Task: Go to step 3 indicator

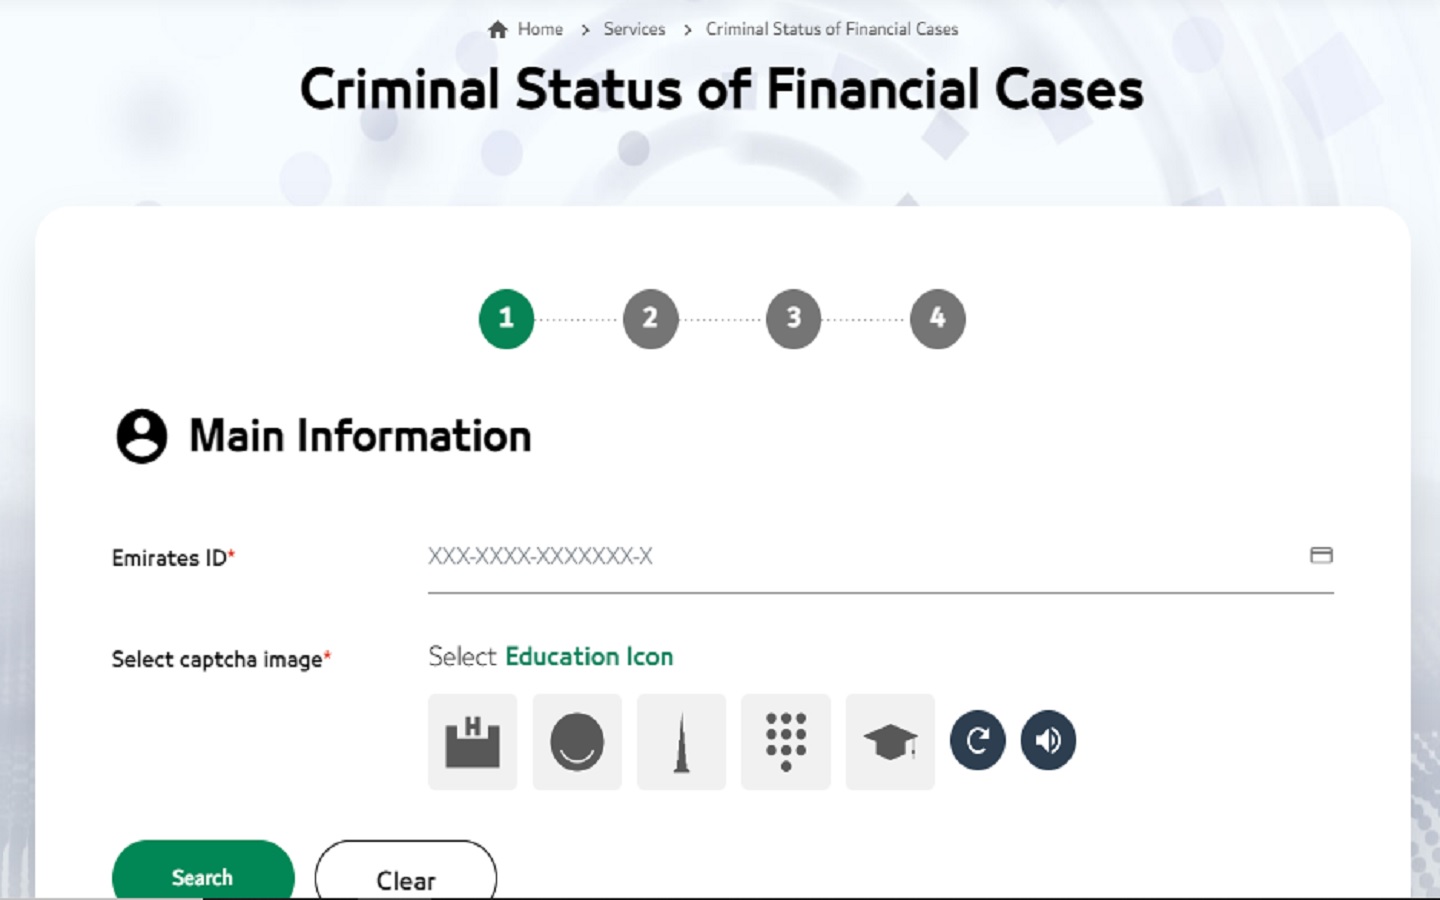Action: coord(794,319)
